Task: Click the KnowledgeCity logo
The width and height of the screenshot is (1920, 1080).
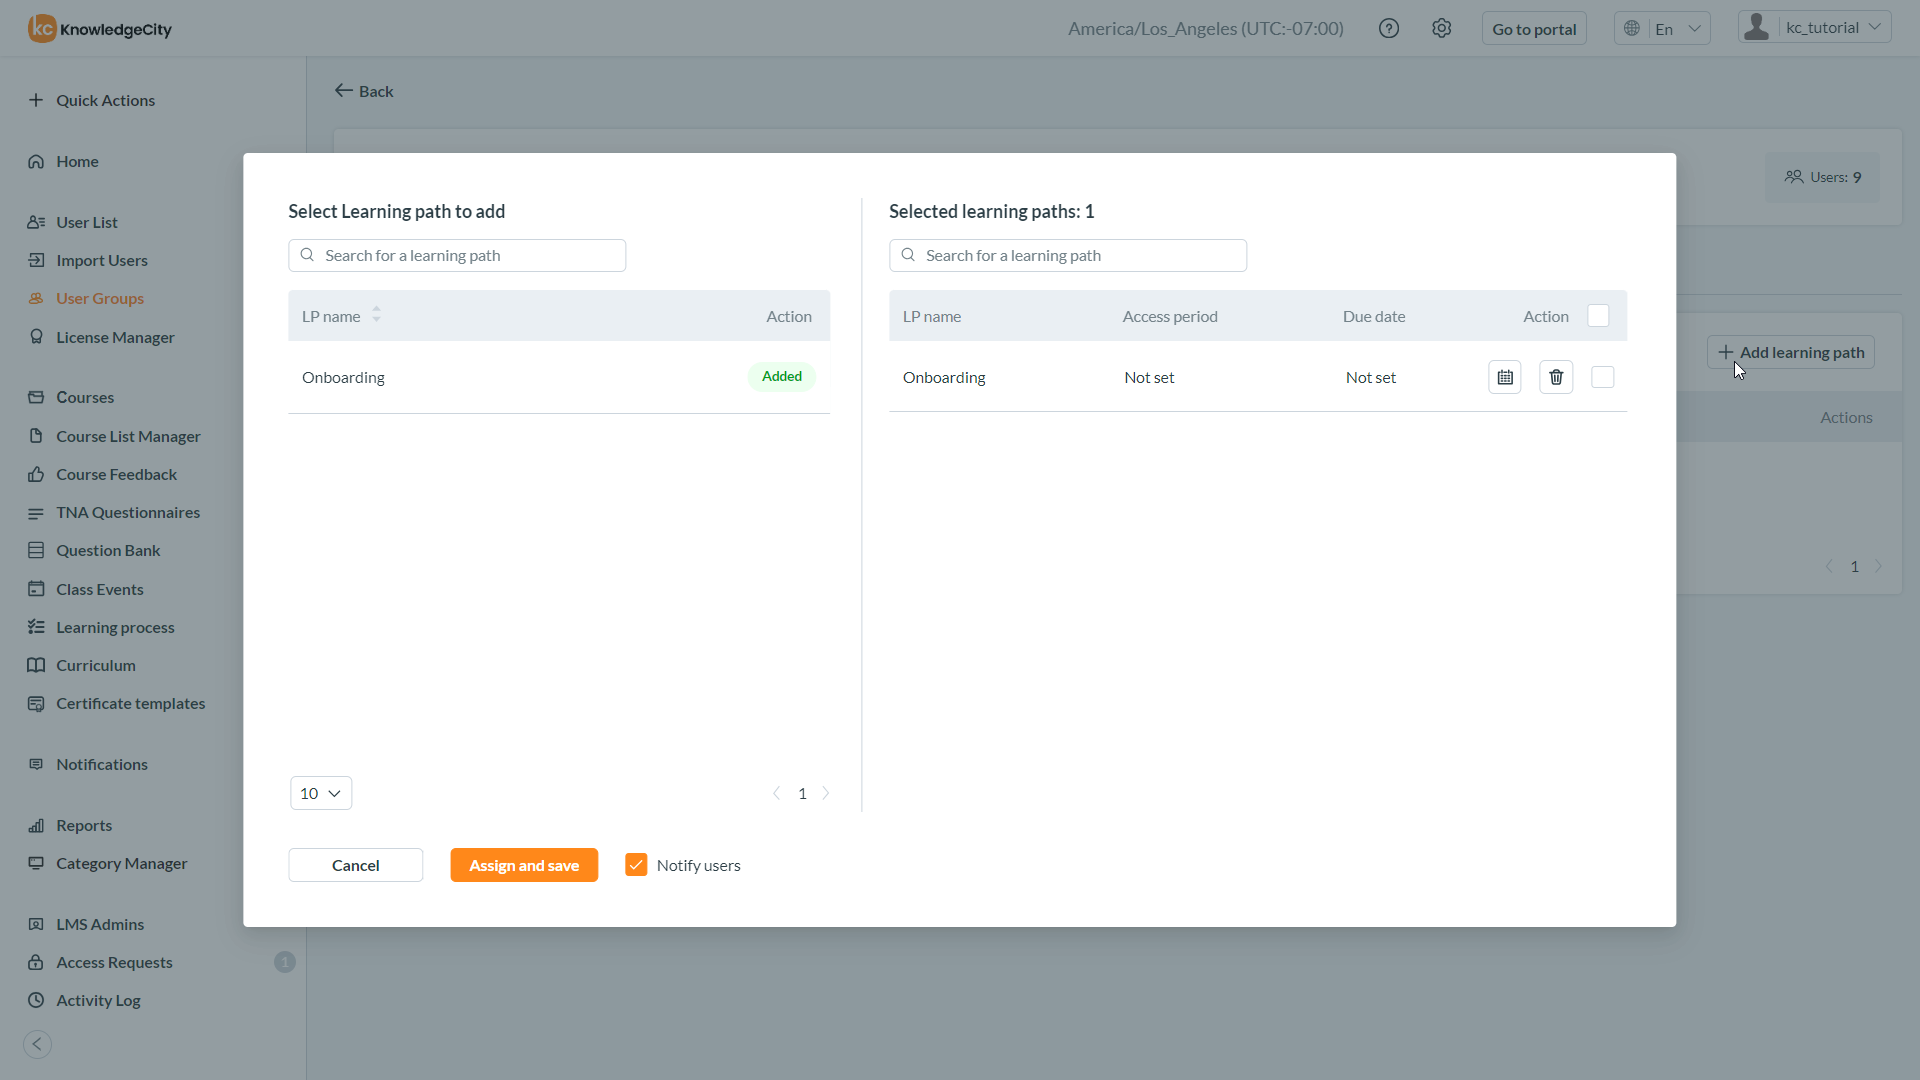Action: (x=100, y=28)
